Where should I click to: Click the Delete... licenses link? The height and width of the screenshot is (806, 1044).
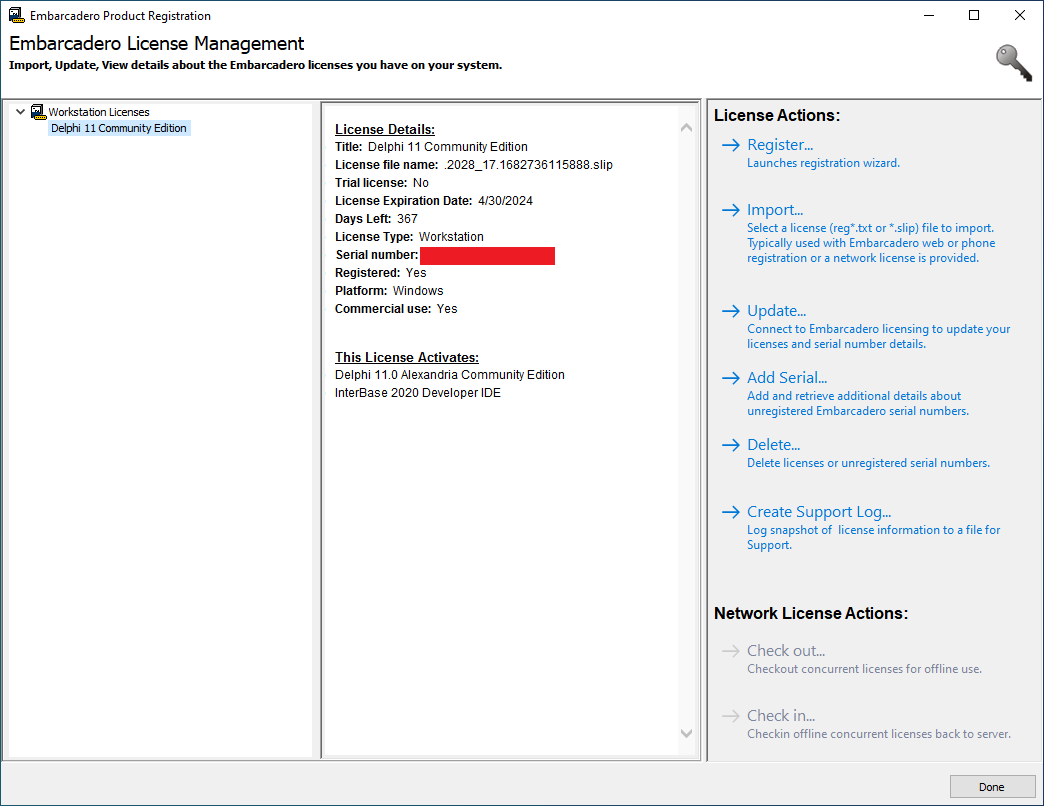(773, 446)
